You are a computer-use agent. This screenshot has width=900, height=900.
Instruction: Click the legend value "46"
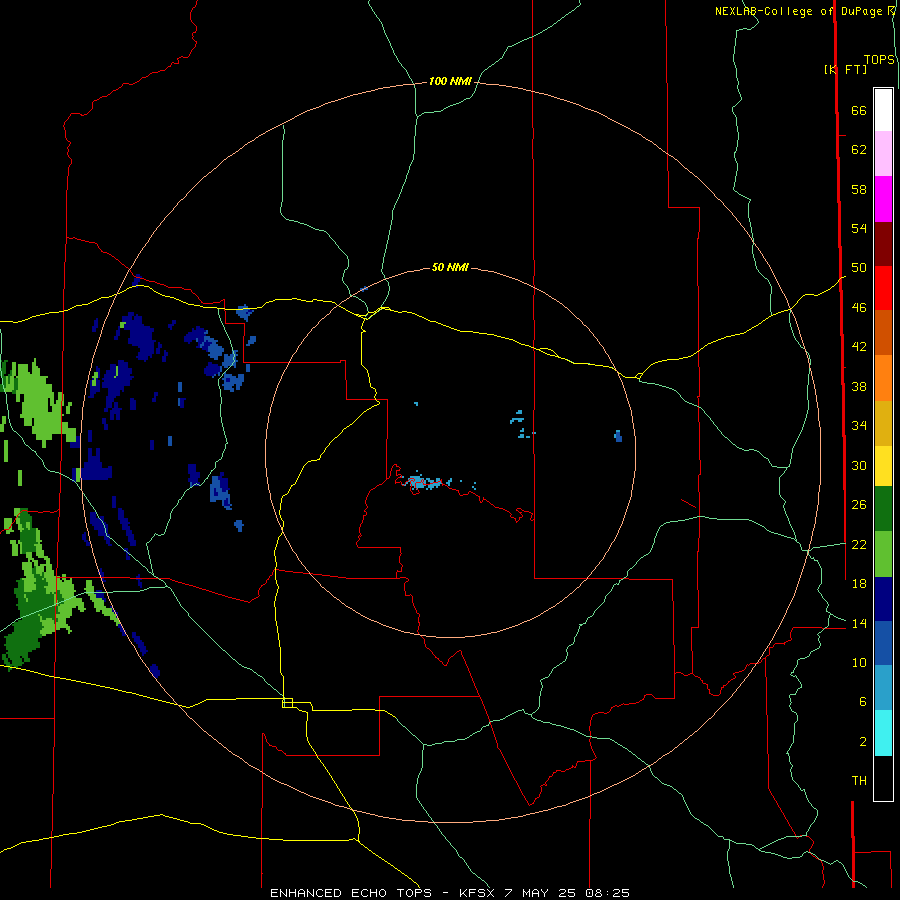pos(859,307)
